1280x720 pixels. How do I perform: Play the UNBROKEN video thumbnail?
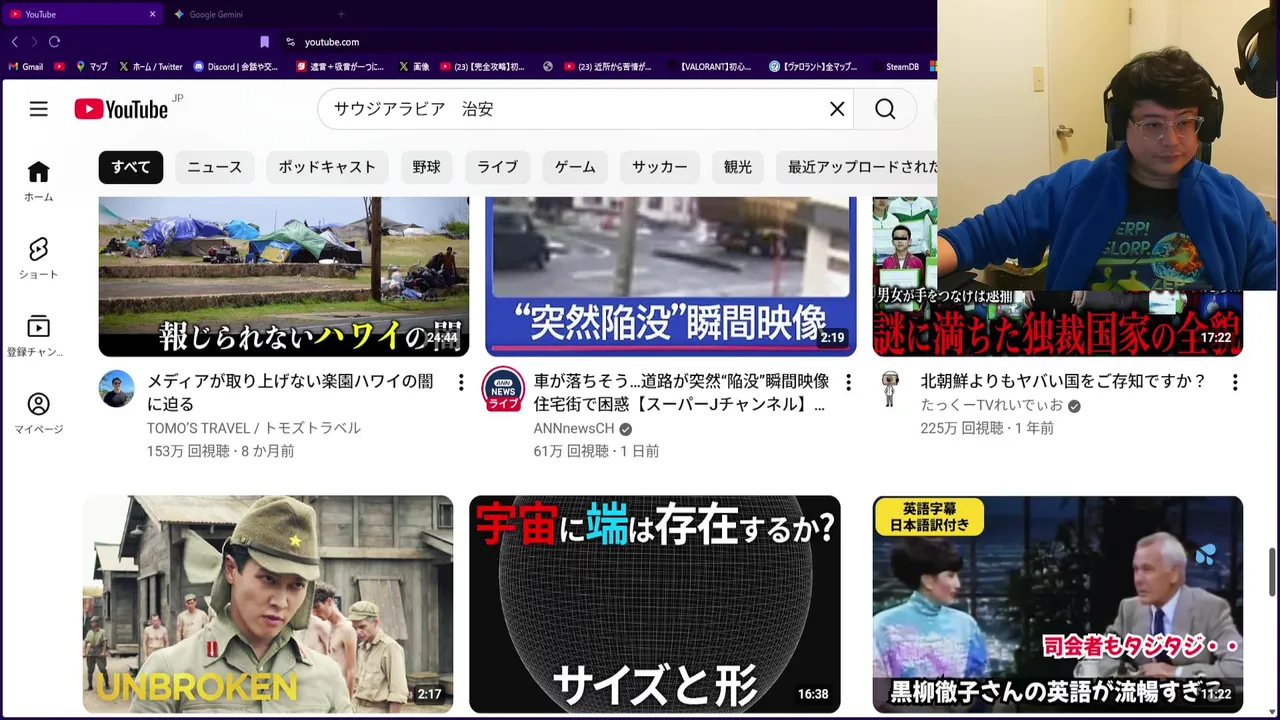[268, 604]
